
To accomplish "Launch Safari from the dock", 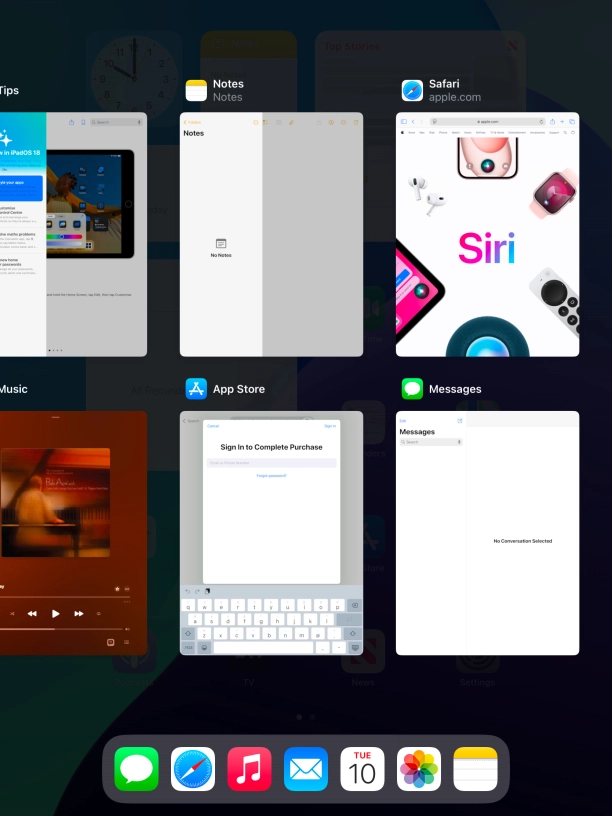I will point(193,770).
